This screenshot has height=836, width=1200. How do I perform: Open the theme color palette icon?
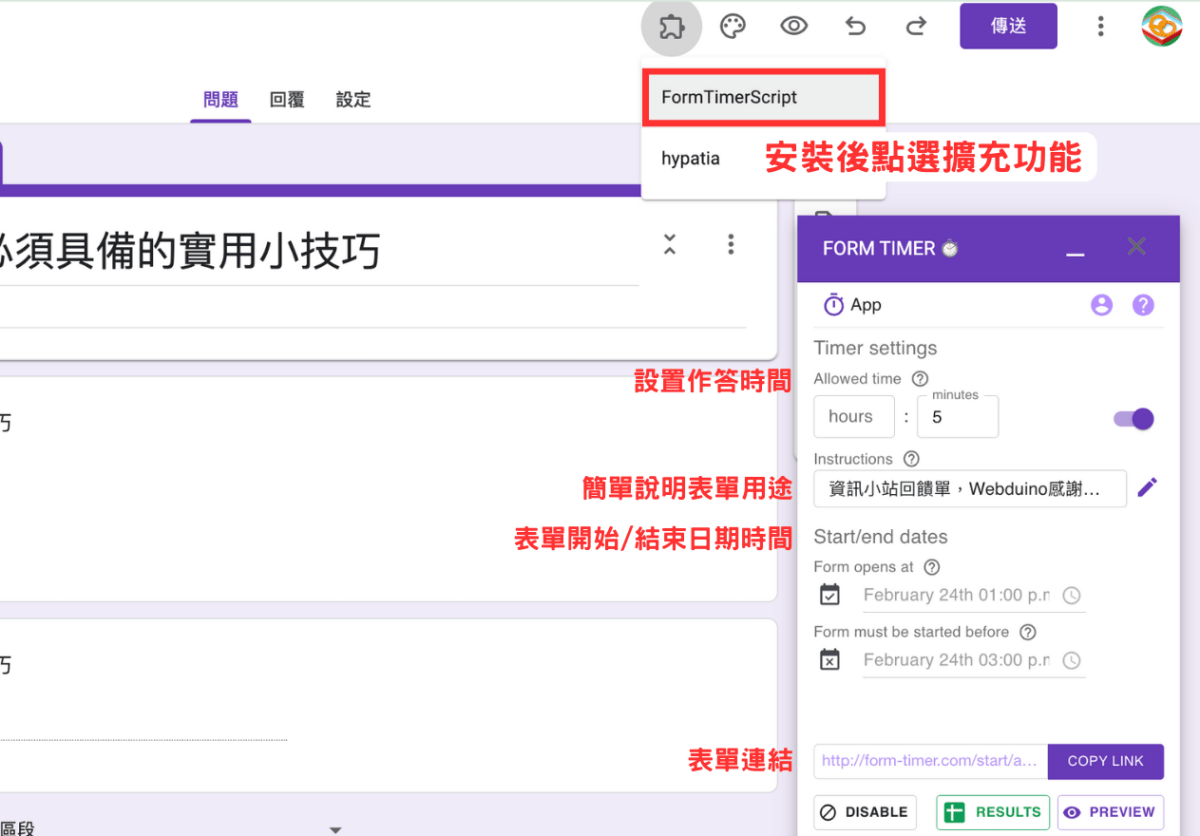tap(733, 26)
